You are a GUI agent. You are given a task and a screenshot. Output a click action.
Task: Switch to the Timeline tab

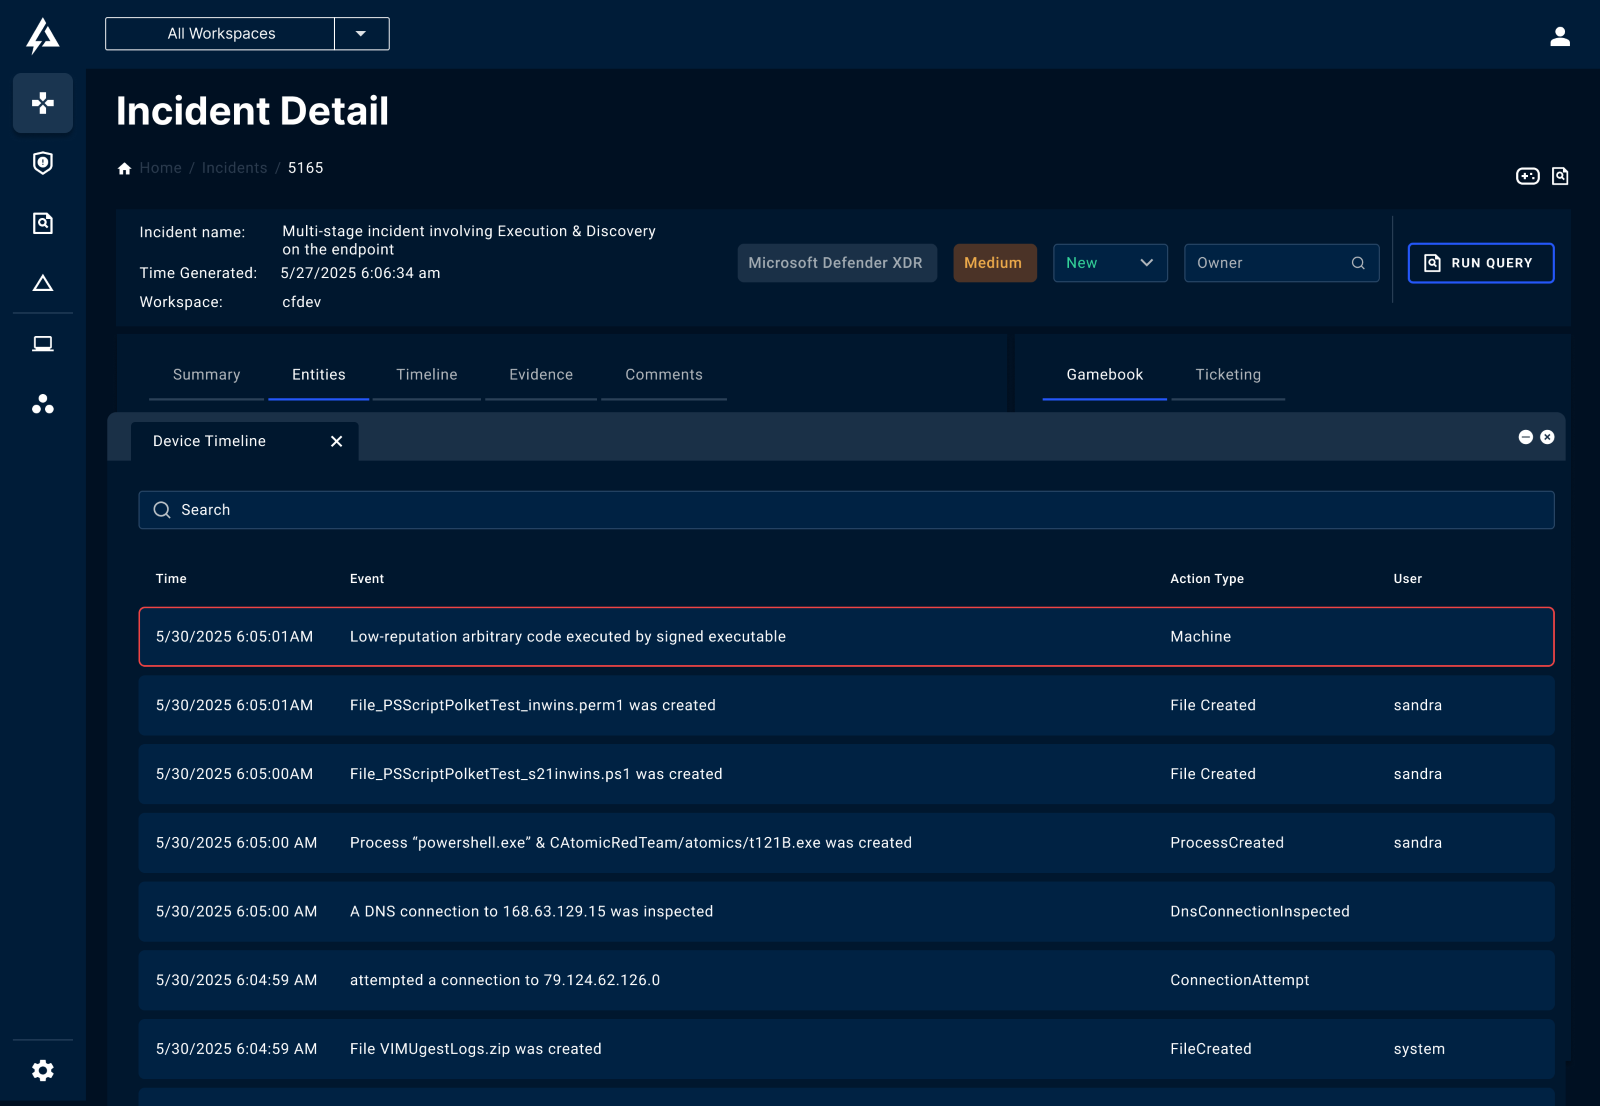point(426,375)
